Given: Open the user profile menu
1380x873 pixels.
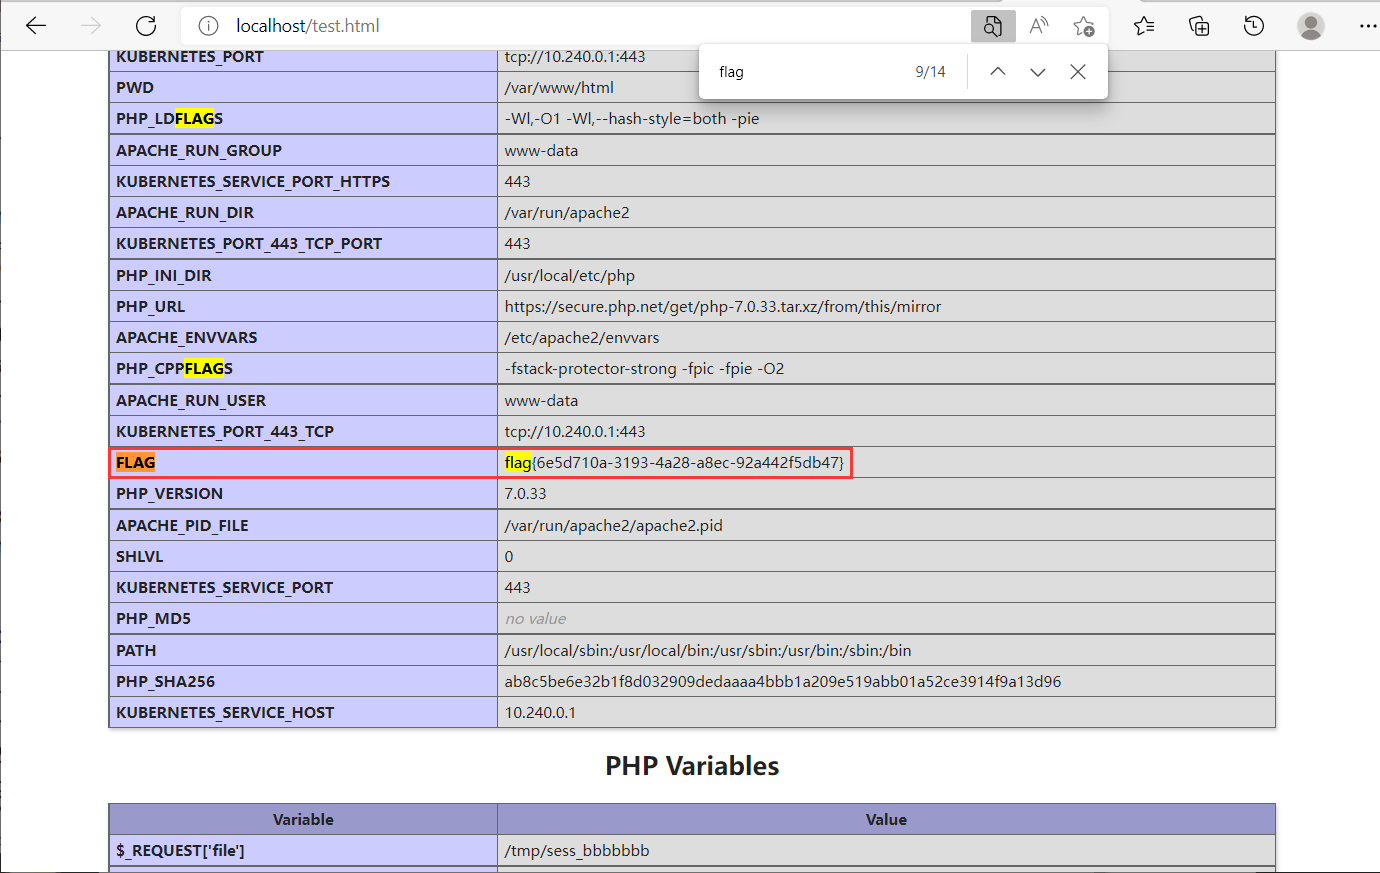Looking at the screenshot, I should click(1311, 26).
